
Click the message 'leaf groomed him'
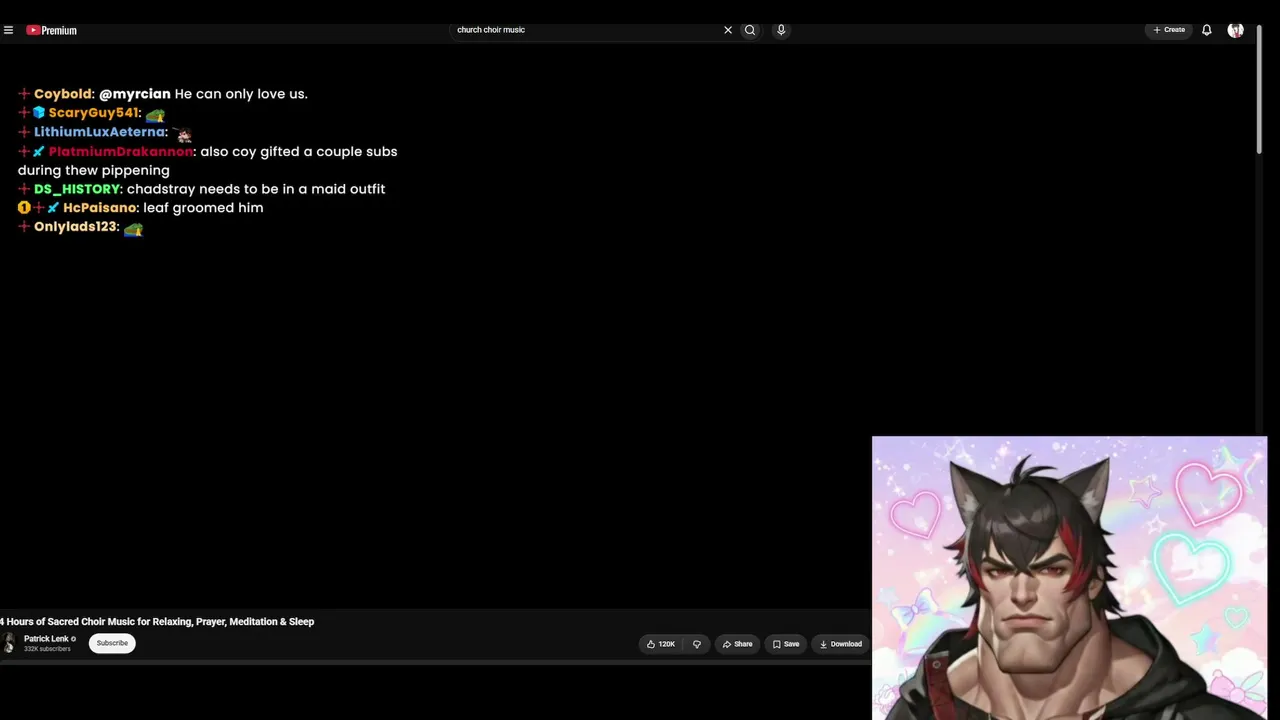[203, 208]
